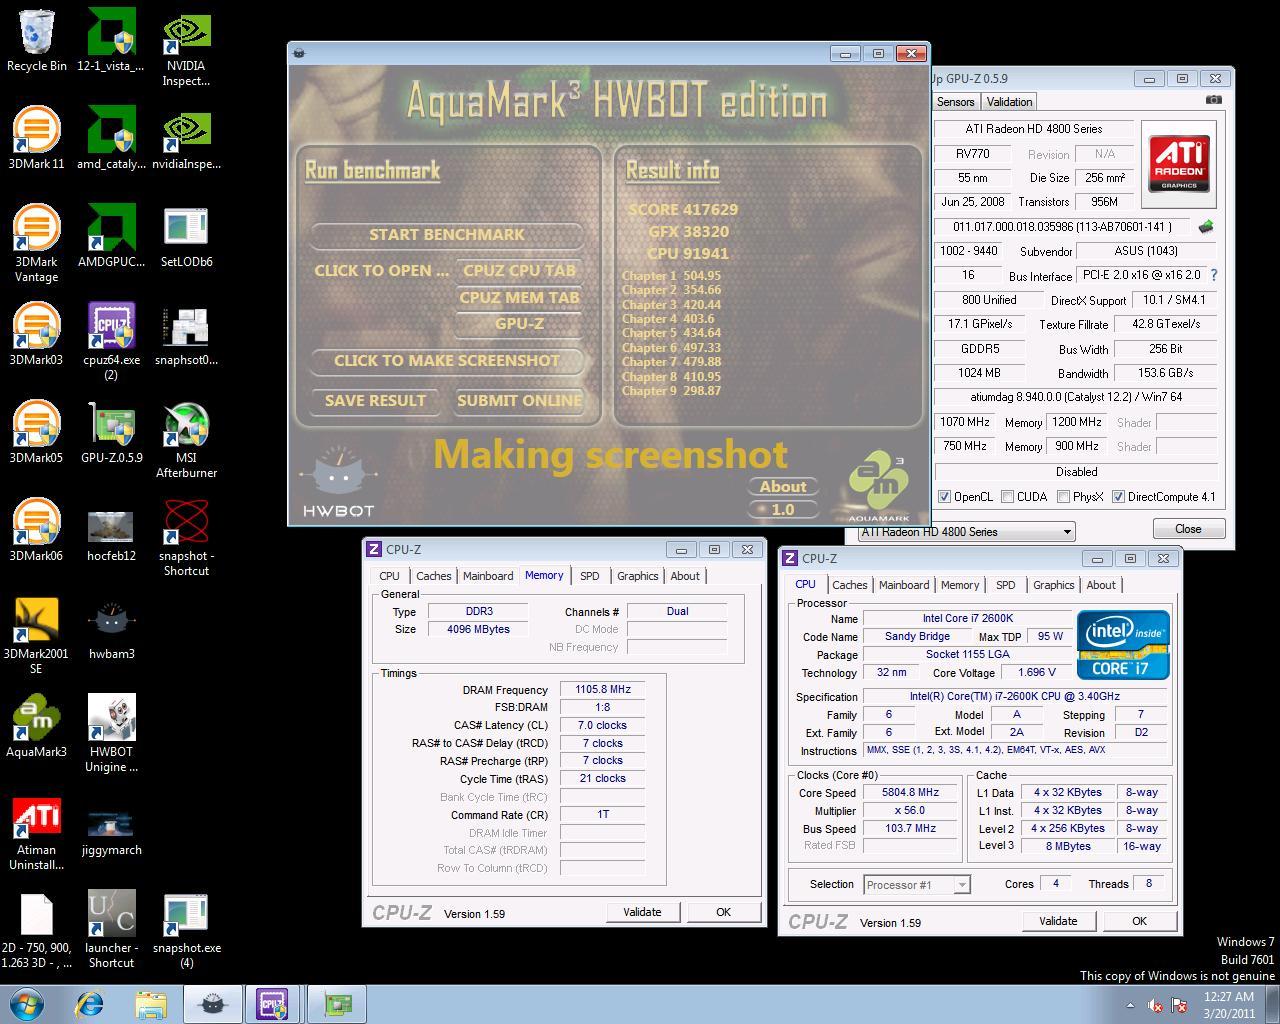The width and height of the screenshot is (1280, 1024).
Task: Open the hwbam3 desktop icon
Action: [x=111, y=628]
